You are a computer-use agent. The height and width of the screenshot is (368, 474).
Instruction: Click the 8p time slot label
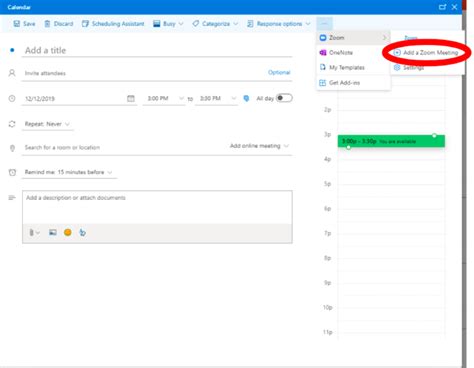tap(327, 258)
